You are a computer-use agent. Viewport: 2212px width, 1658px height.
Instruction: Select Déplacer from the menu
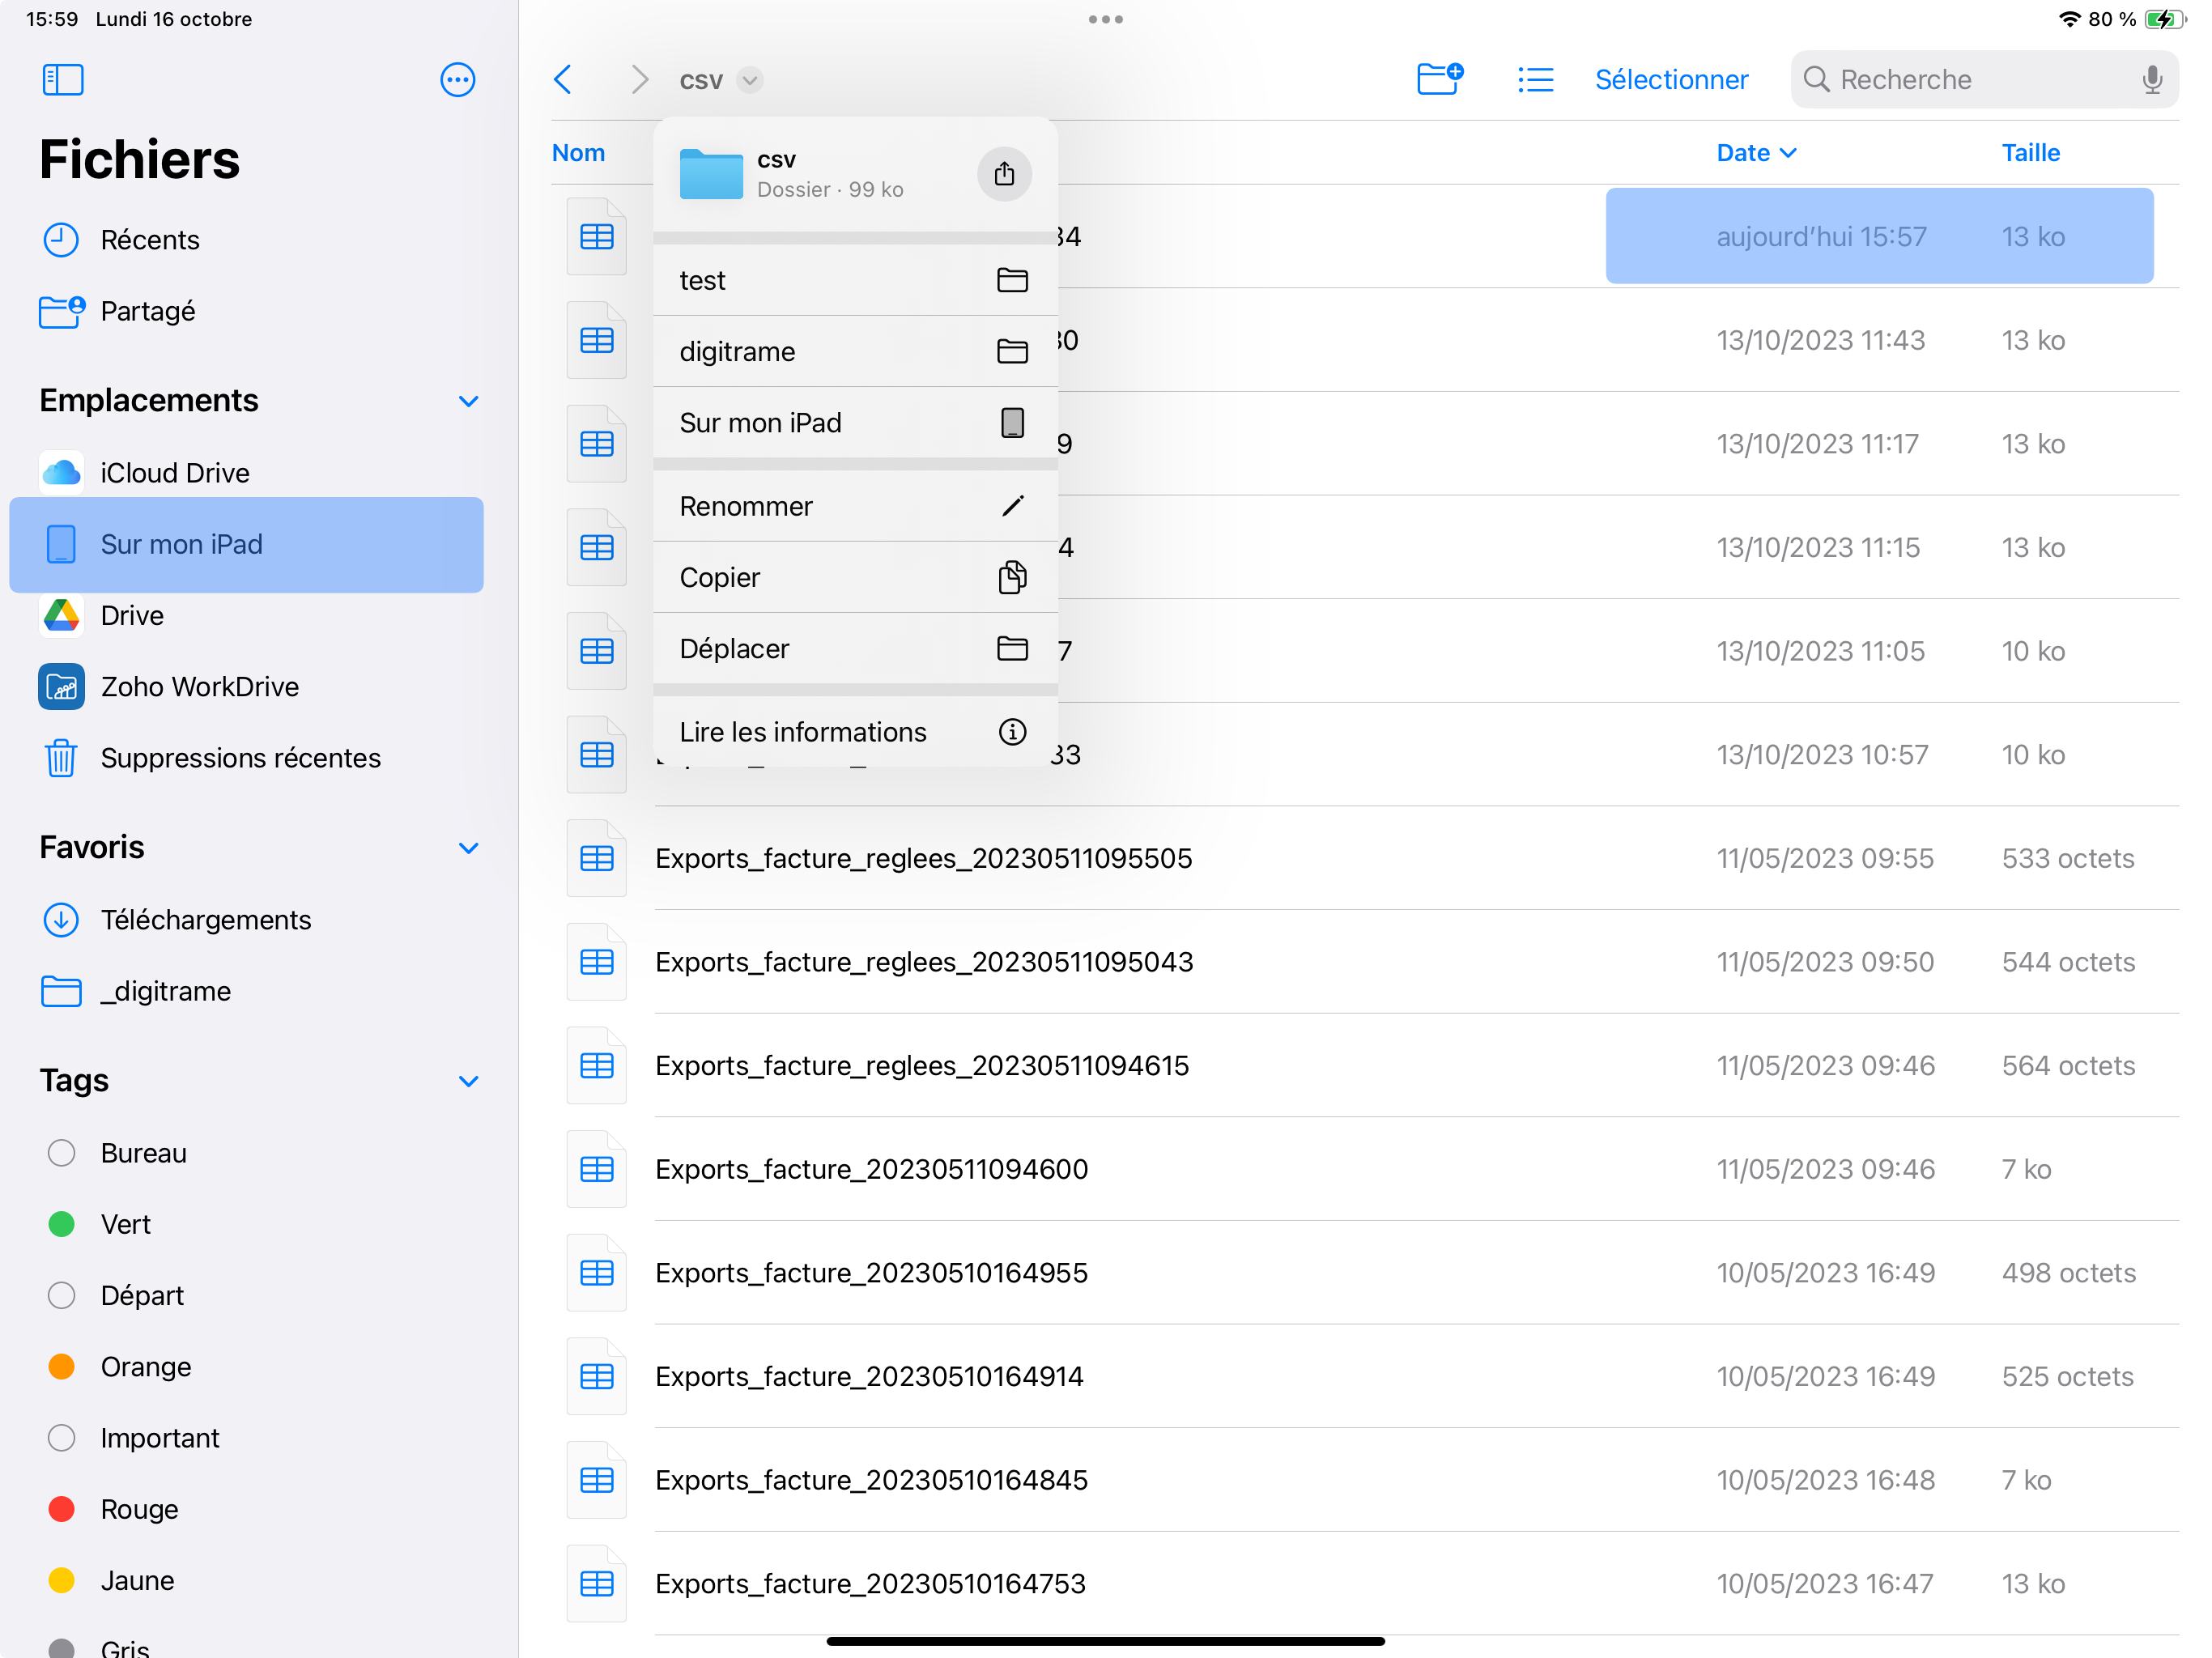pyautogui.click(x=855, y=649)
